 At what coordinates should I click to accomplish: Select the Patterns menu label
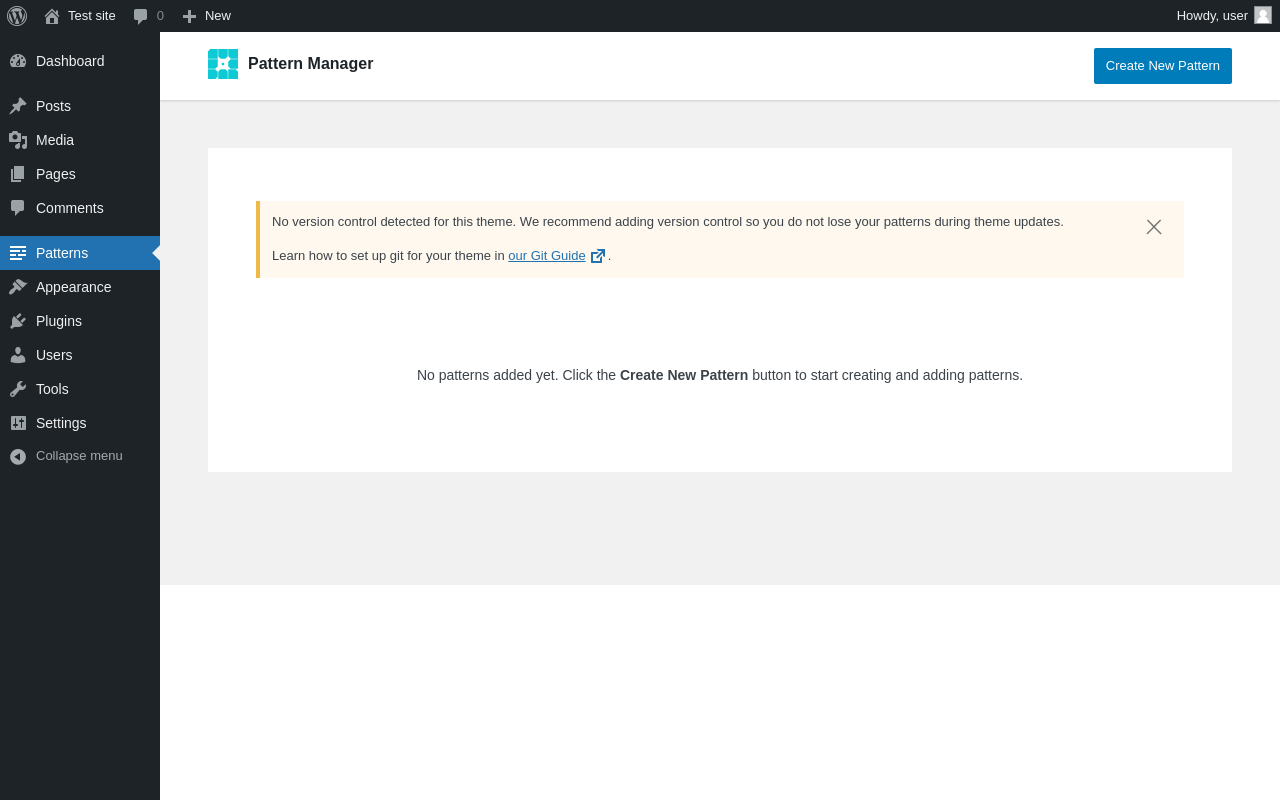click(62, 253)
